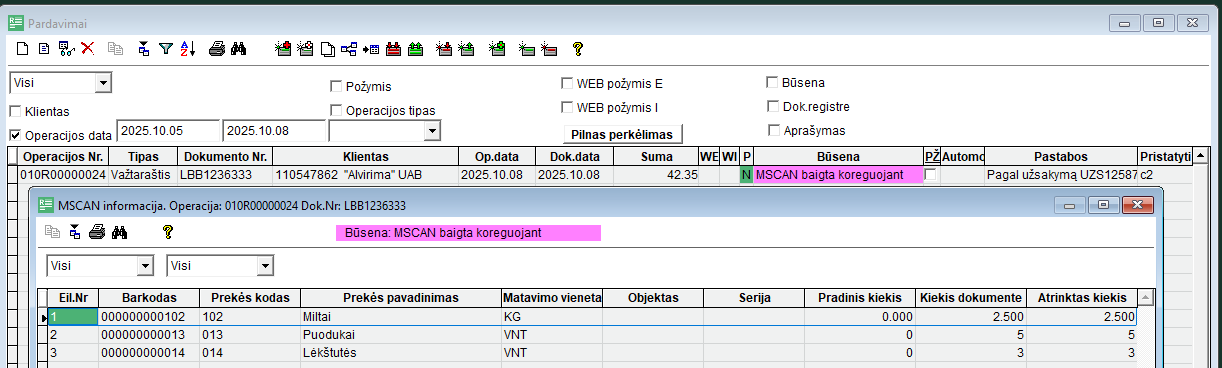Click the Prekės pavadinimas column header
This screenshot has height=368, width=1222.
(400, 297)
